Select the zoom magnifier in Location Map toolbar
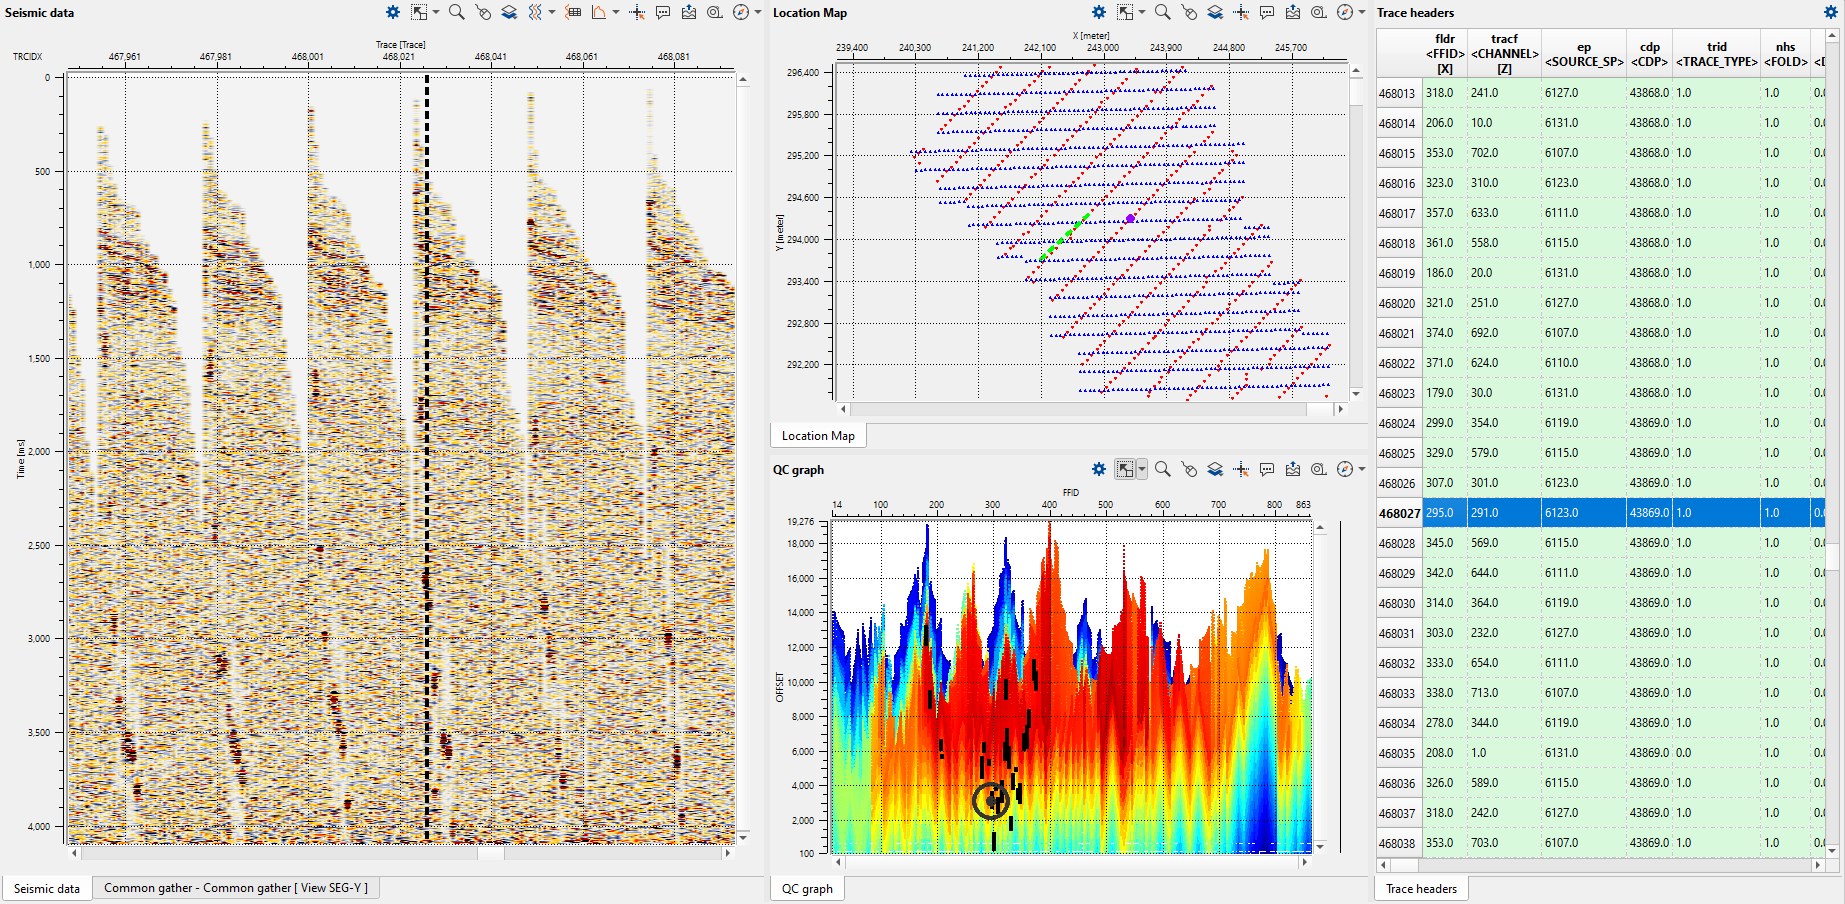 (x=1162, y=12)
